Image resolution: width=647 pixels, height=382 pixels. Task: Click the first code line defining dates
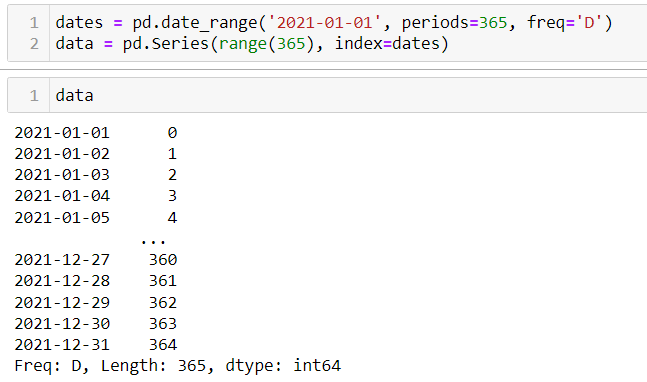pyautogui.click(x=334, y=22)
